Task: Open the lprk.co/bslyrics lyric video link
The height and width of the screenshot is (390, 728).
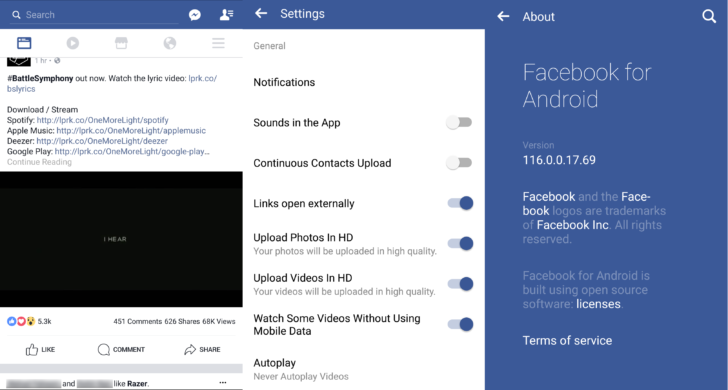Action: (x=111, y=84)
